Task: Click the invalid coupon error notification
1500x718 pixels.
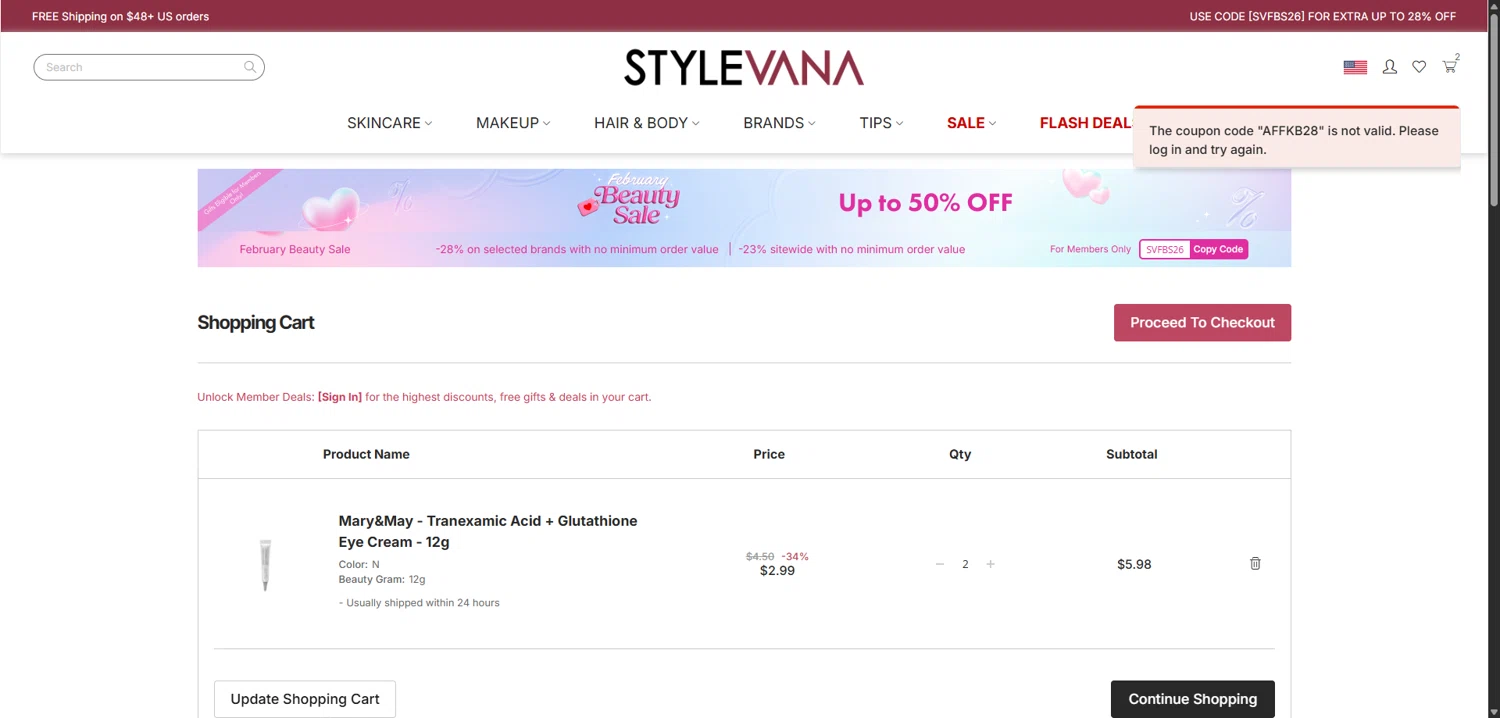Action: [1297, 137]
